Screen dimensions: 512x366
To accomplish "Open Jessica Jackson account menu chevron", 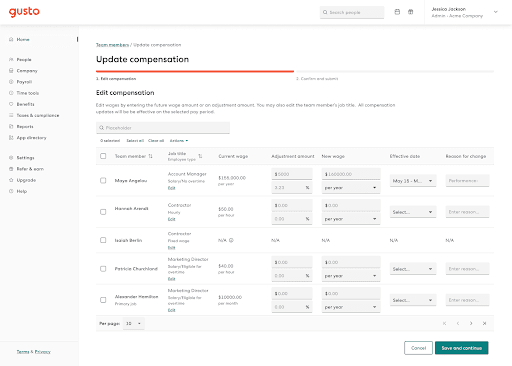I will (496, 12).
